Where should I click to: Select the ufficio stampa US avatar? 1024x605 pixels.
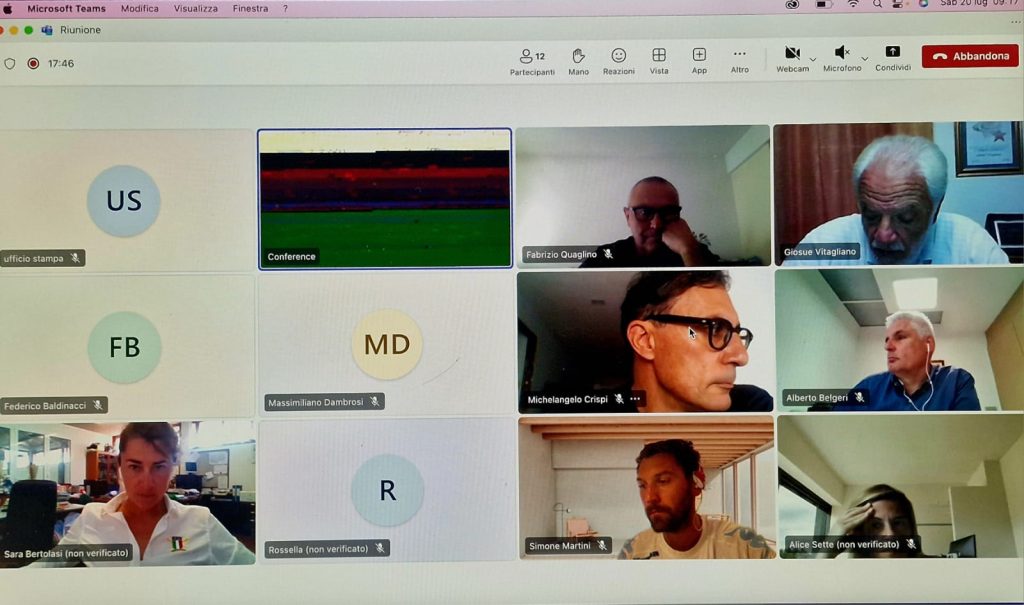point(123,201)
